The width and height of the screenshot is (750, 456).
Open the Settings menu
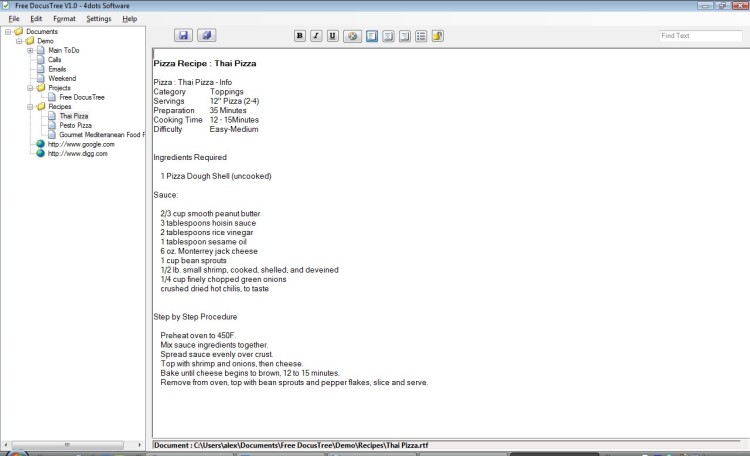point(99,19)
